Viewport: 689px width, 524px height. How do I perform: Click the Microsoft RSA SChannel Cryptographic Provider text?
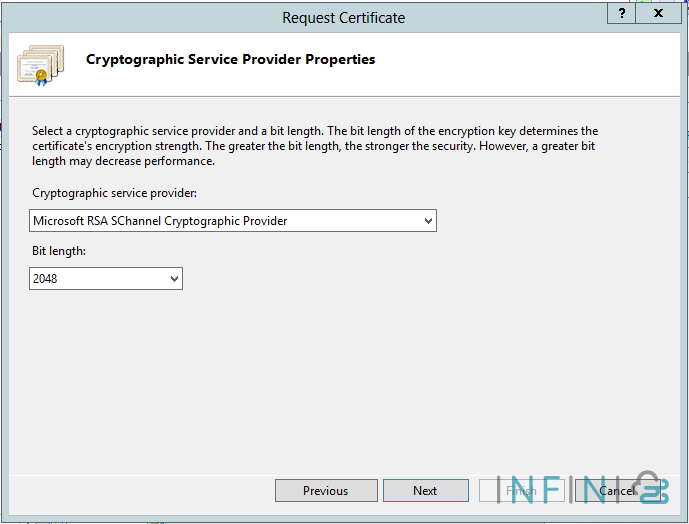pos(160,220)
